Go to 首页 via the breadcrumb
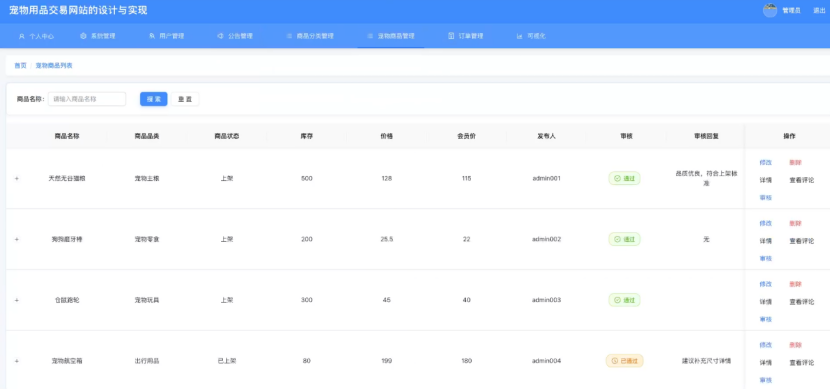Image resolution: width=830 pixels, height=389 pixels. [20, 66]
